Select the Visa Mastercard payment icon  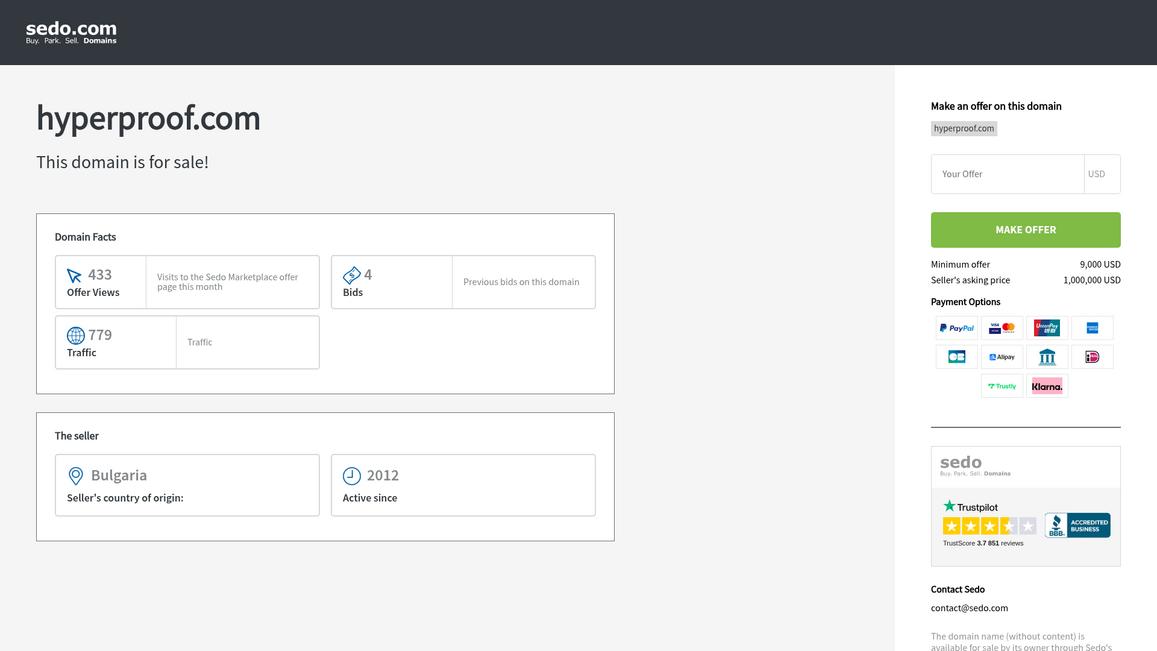[1002, 328]
